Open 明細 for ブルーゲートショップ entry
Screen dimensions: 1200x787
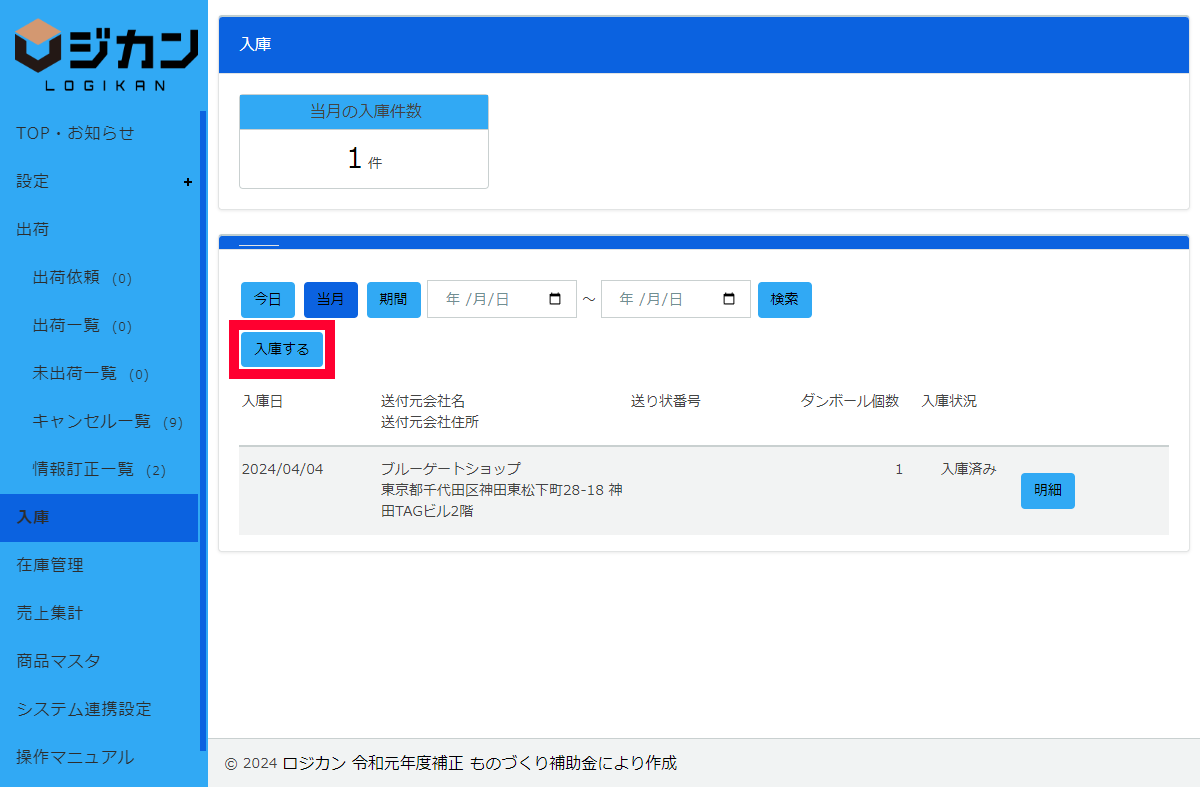point(1047,491)
